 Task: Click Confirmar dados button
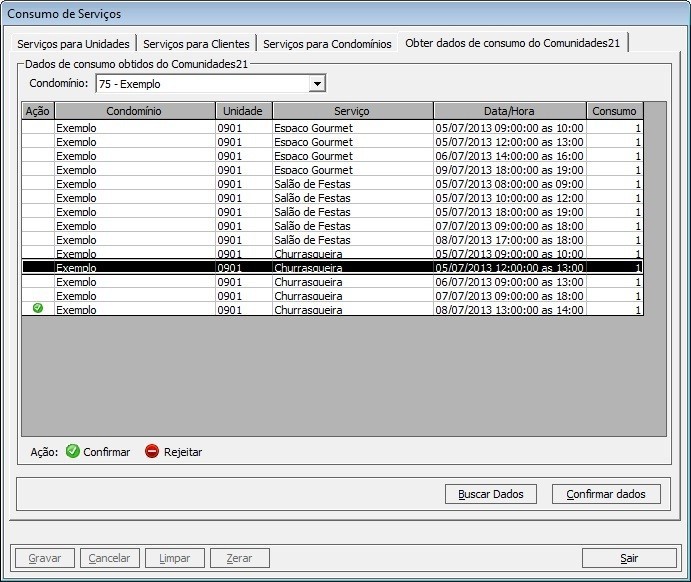point(606,494)
